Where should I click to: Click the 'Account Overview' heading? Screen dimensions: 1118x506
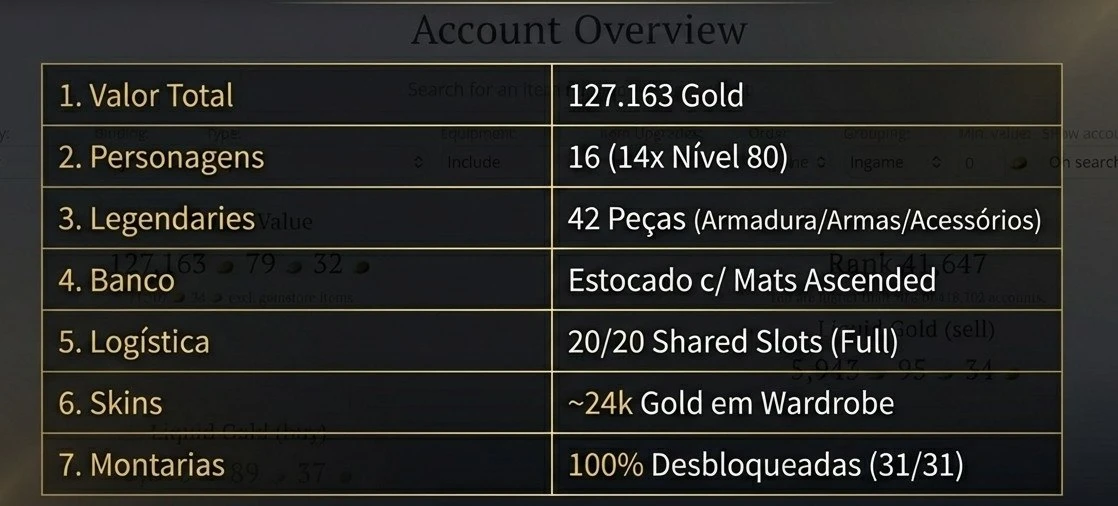(578, 30)
